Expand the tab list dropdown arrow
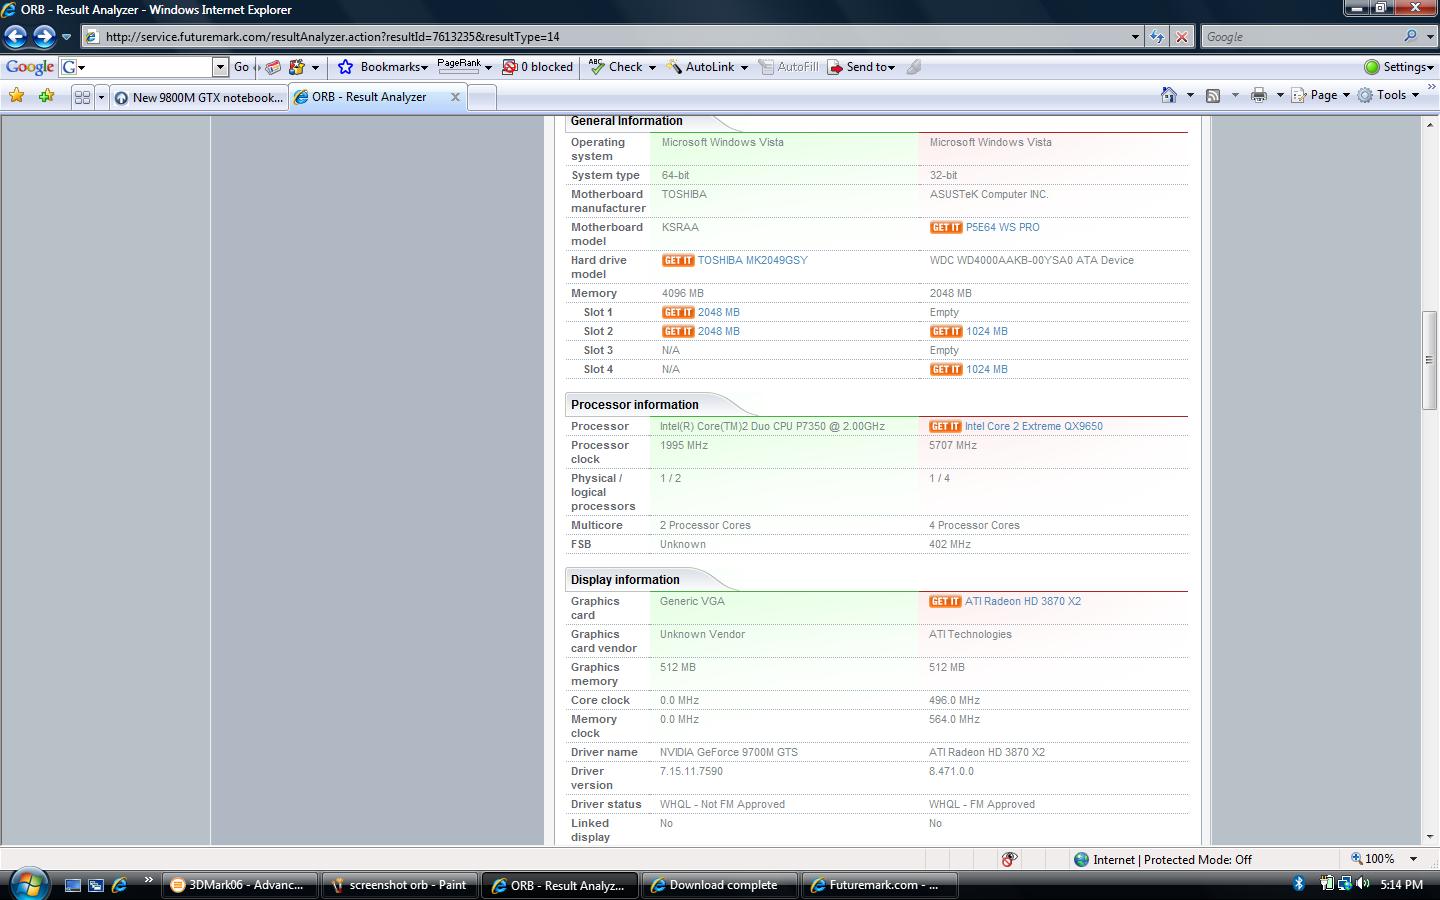The image size is (1440, 900). pyautogui.click(x=101, y=97)
